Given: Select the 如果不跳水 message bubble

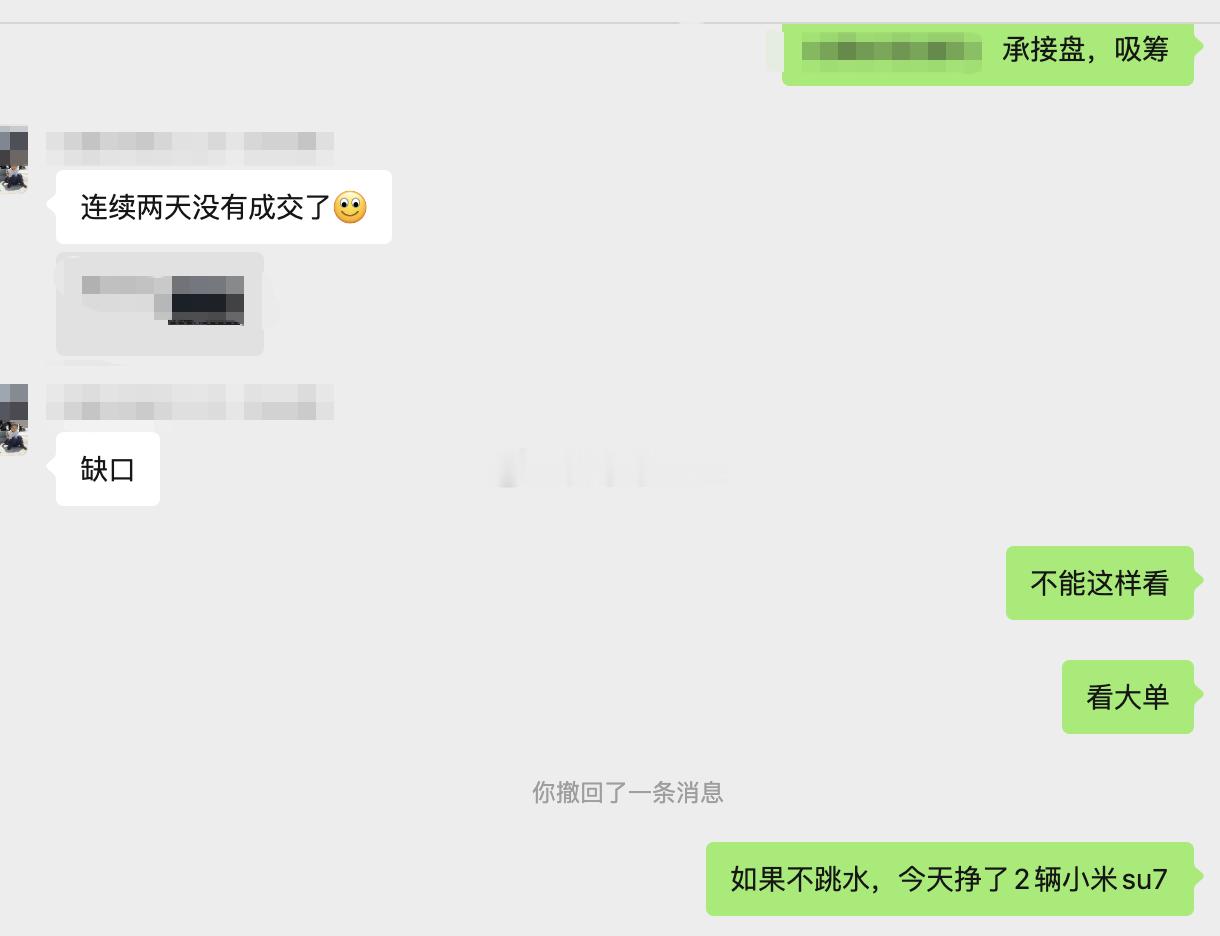Looking at the screenshot, I should (950, 879).
